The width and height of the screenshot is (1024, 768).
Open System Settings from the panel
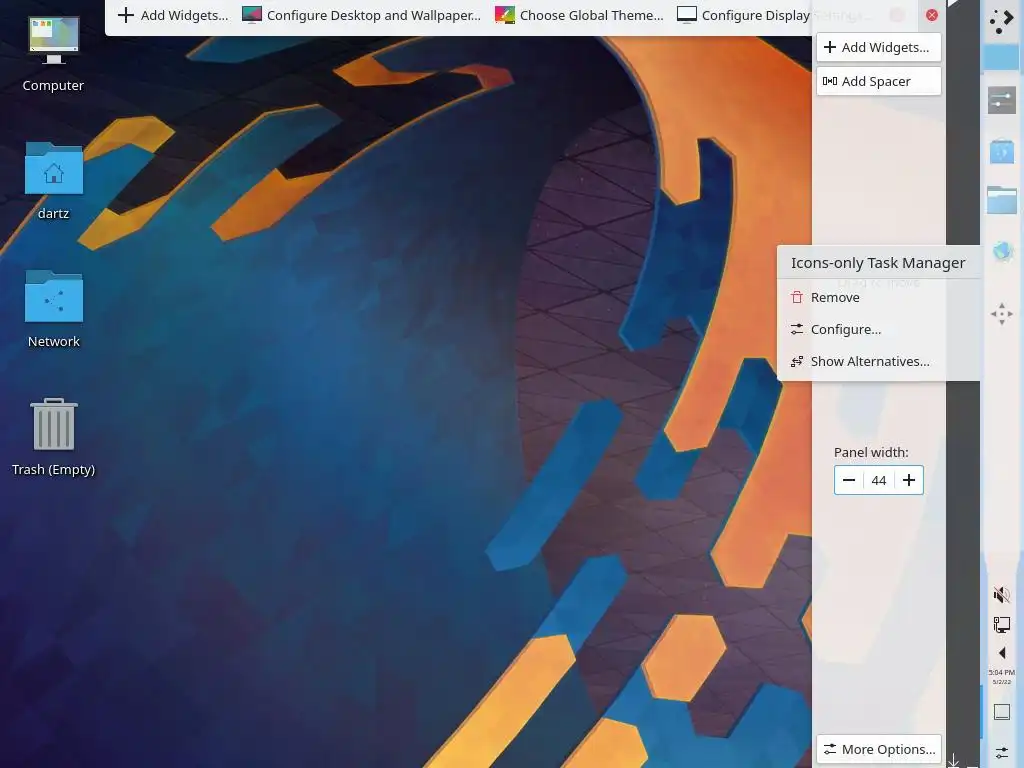pyautogui.click(x=1002, y=100)
